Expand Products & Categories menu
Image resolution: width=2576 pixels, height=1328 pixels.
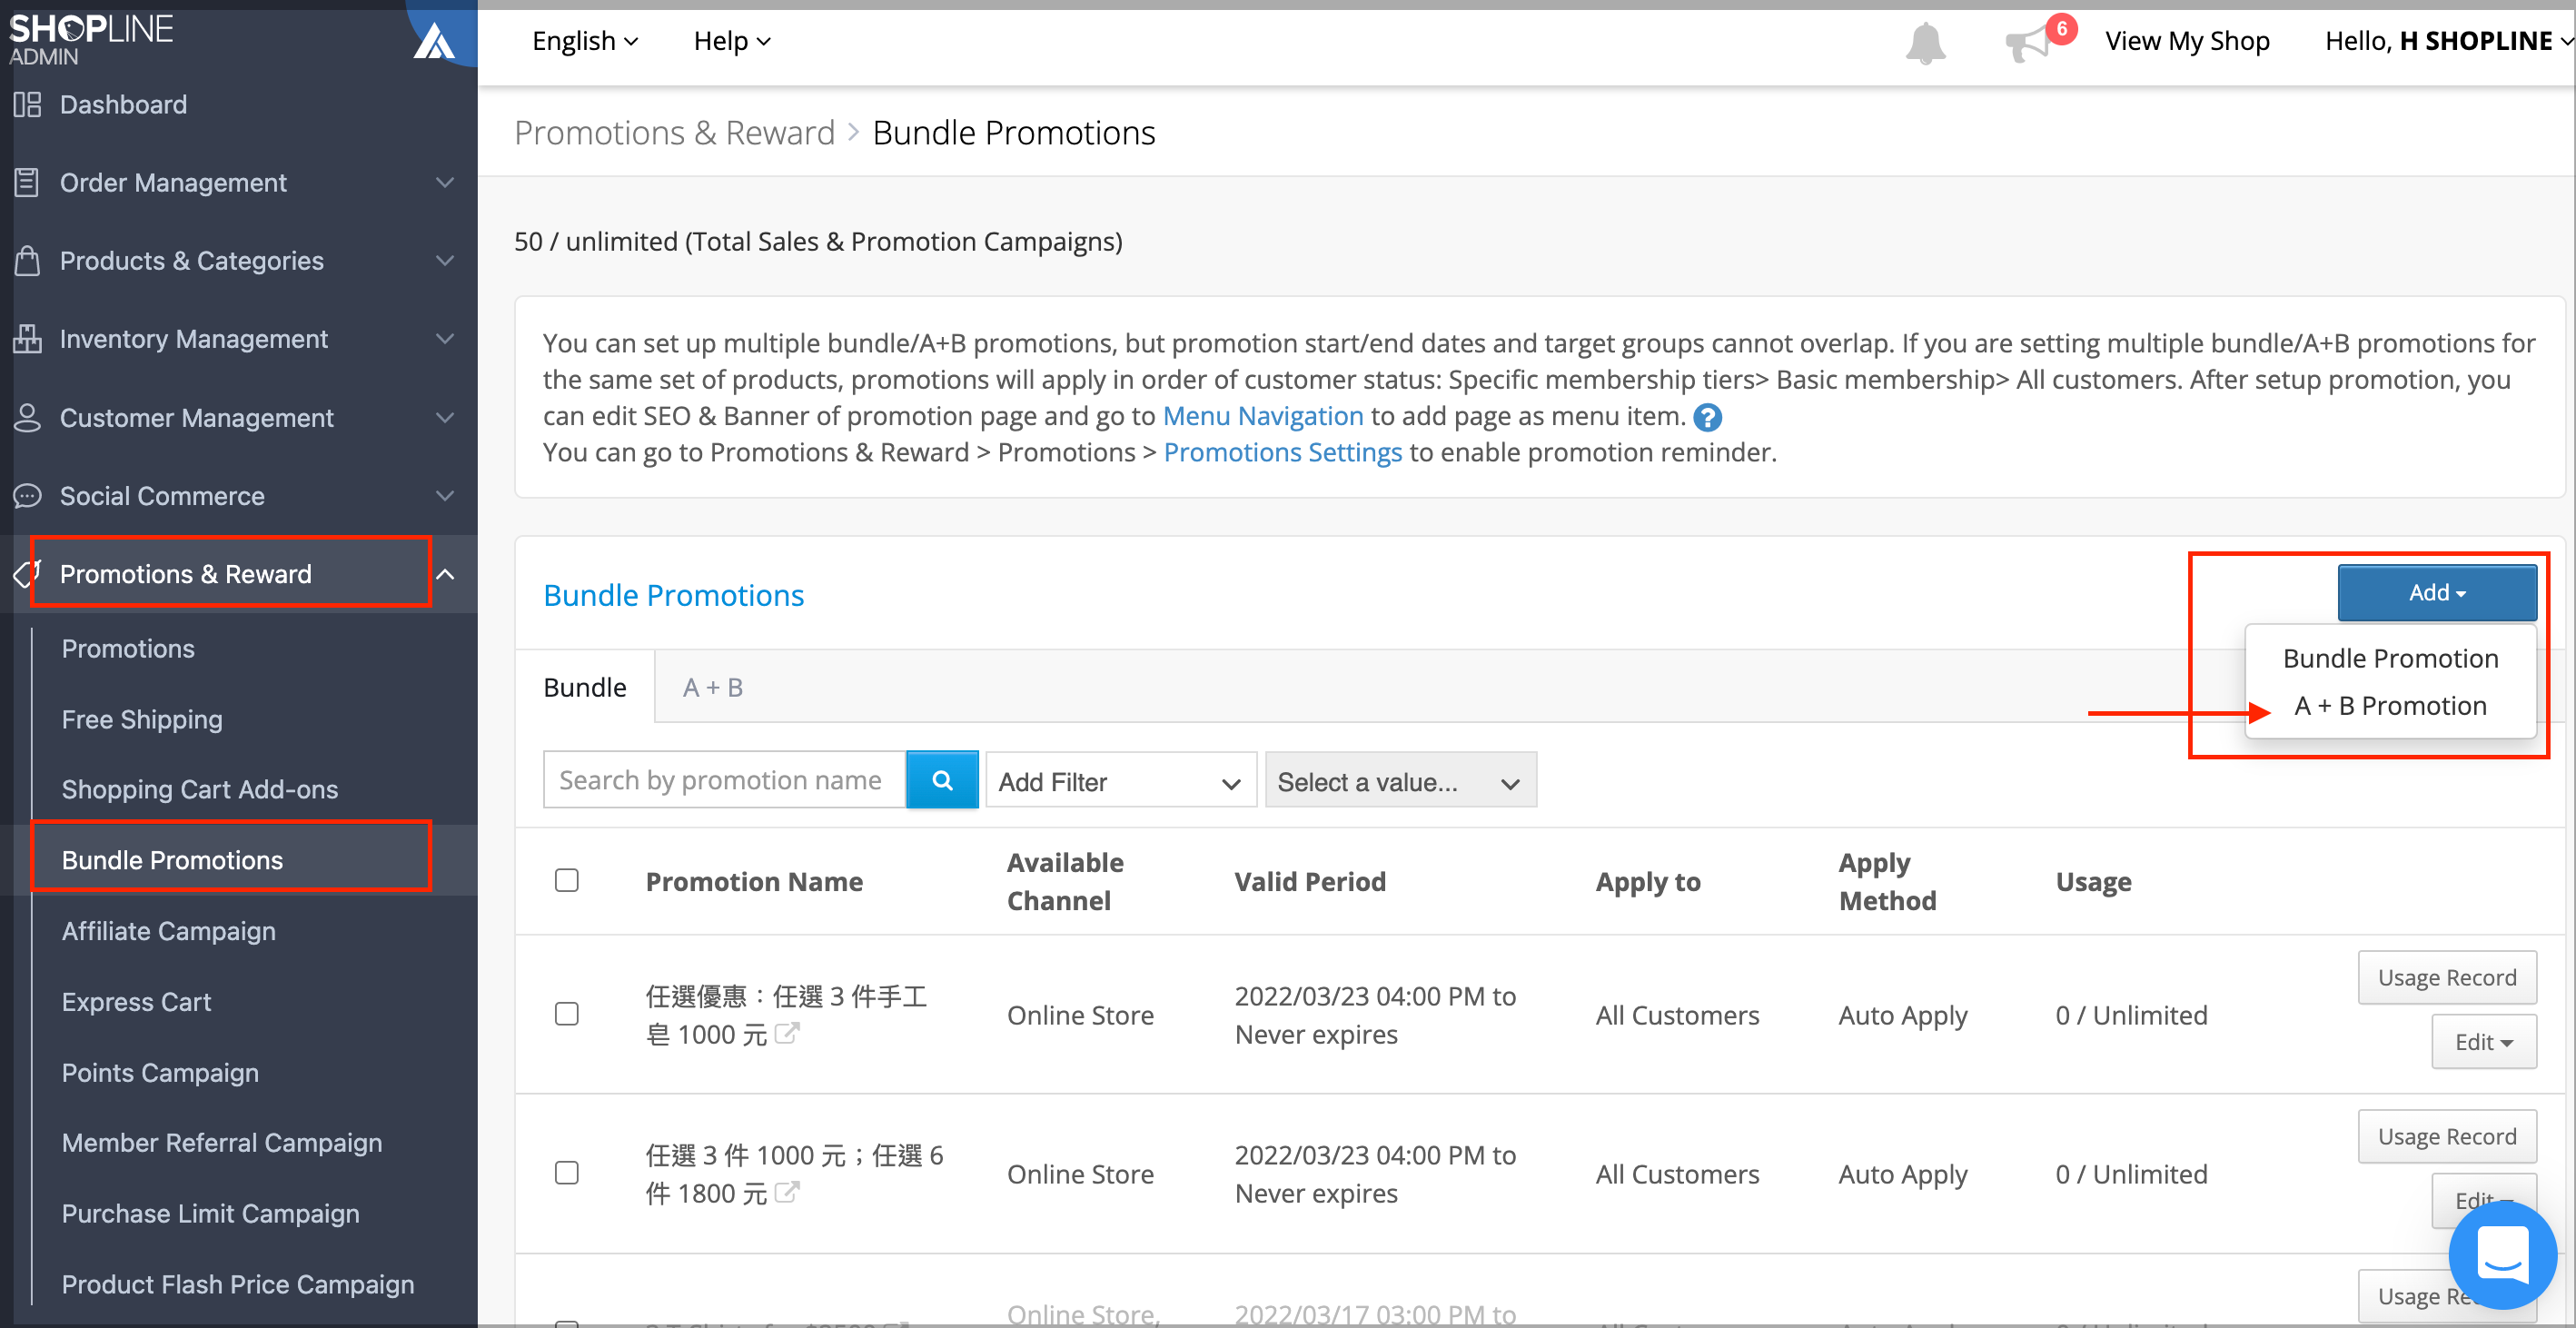click(445, 260)
